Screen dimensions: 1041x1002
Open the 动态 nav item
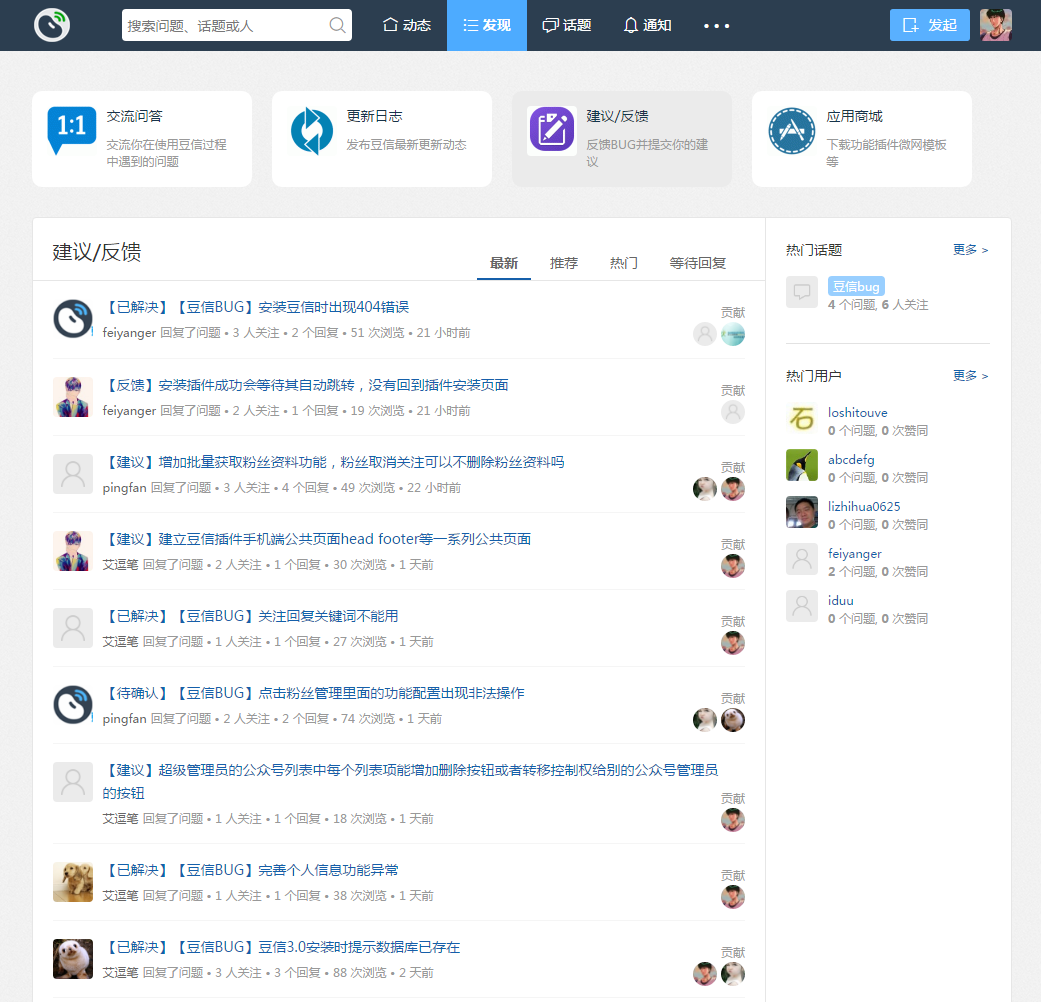coord(407,25)
